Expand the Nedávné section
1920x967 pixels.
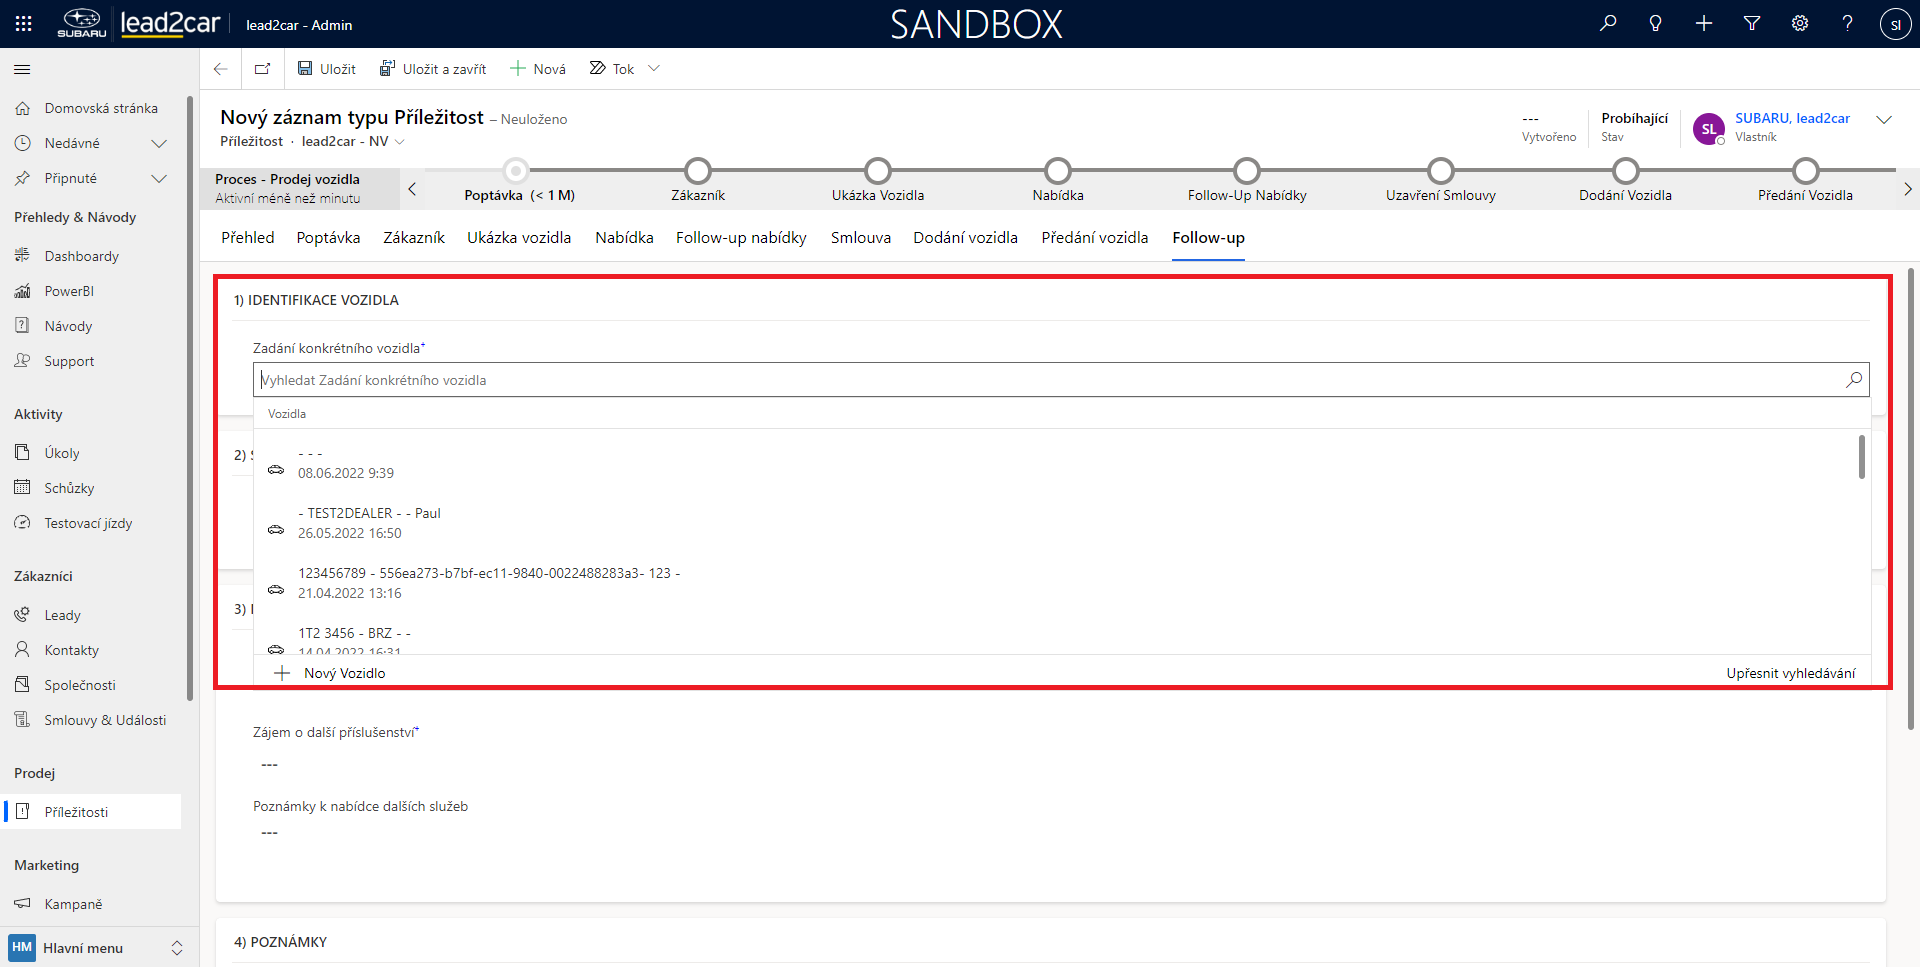158,144
